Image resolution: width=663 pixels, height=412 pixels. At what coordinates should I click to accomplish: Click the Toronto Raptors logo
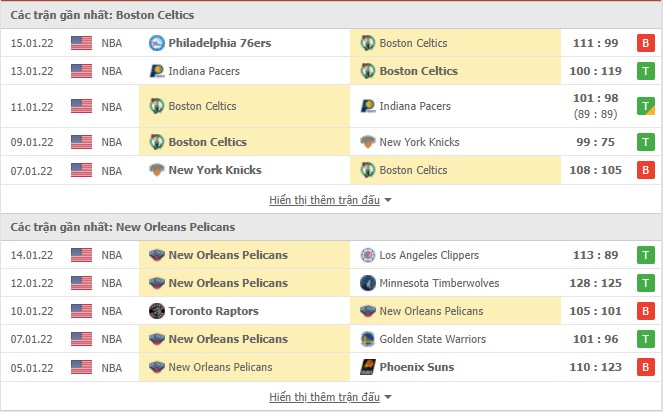[156, 311]
